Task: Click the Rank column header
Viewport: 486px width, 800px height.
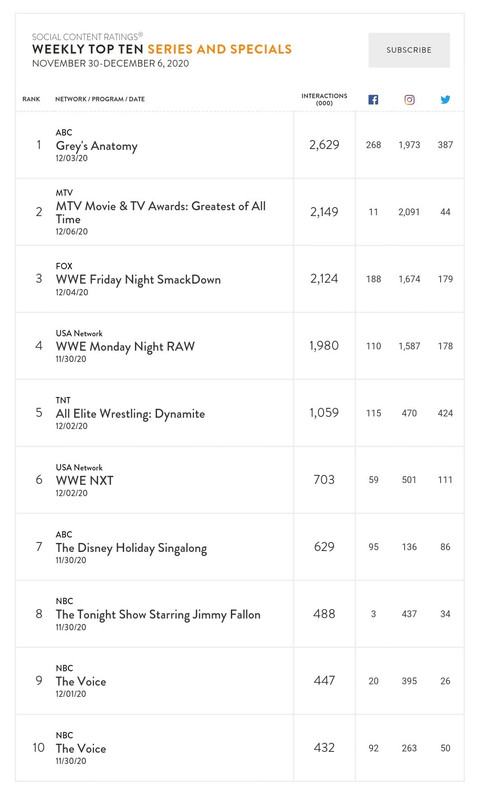Action: tap(31, 99)
